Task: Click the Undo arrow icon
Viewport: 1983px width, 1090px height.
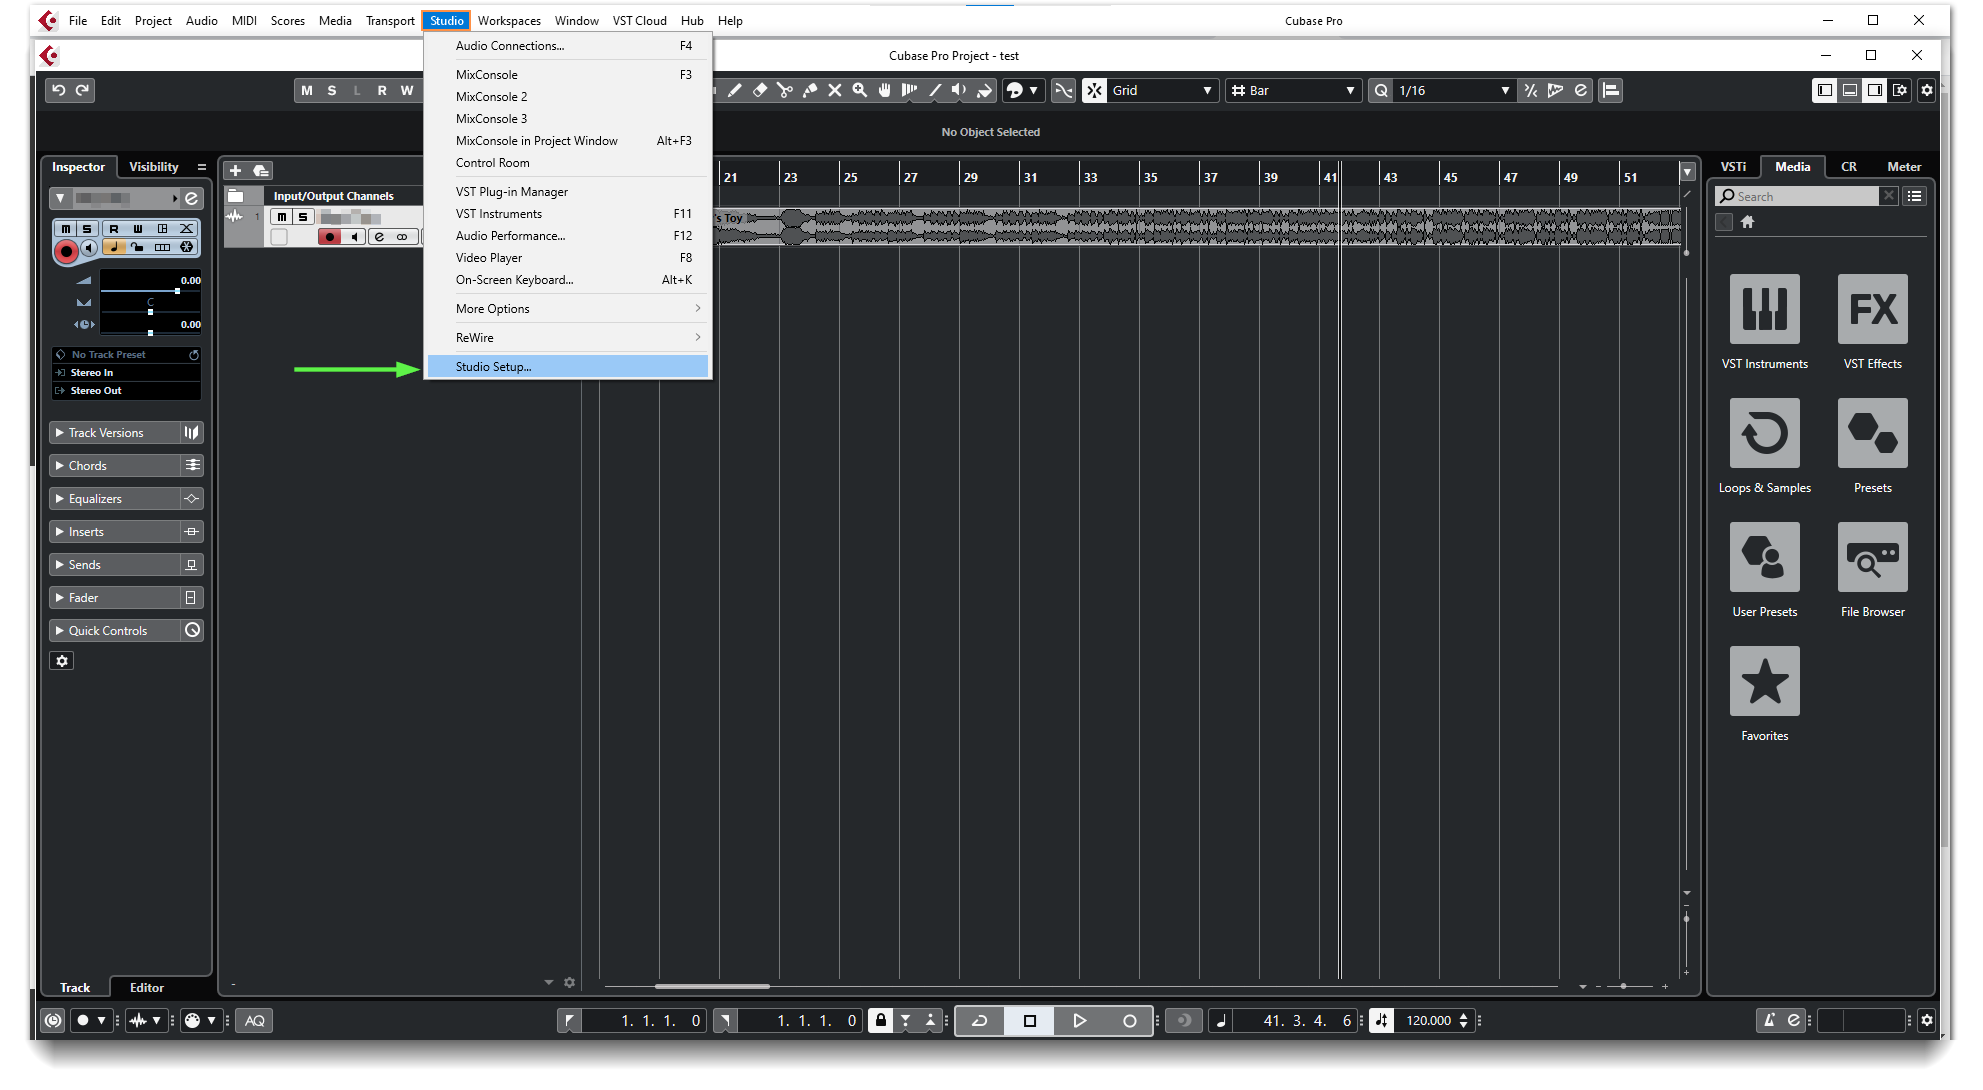Action: (x=59, y=91)
